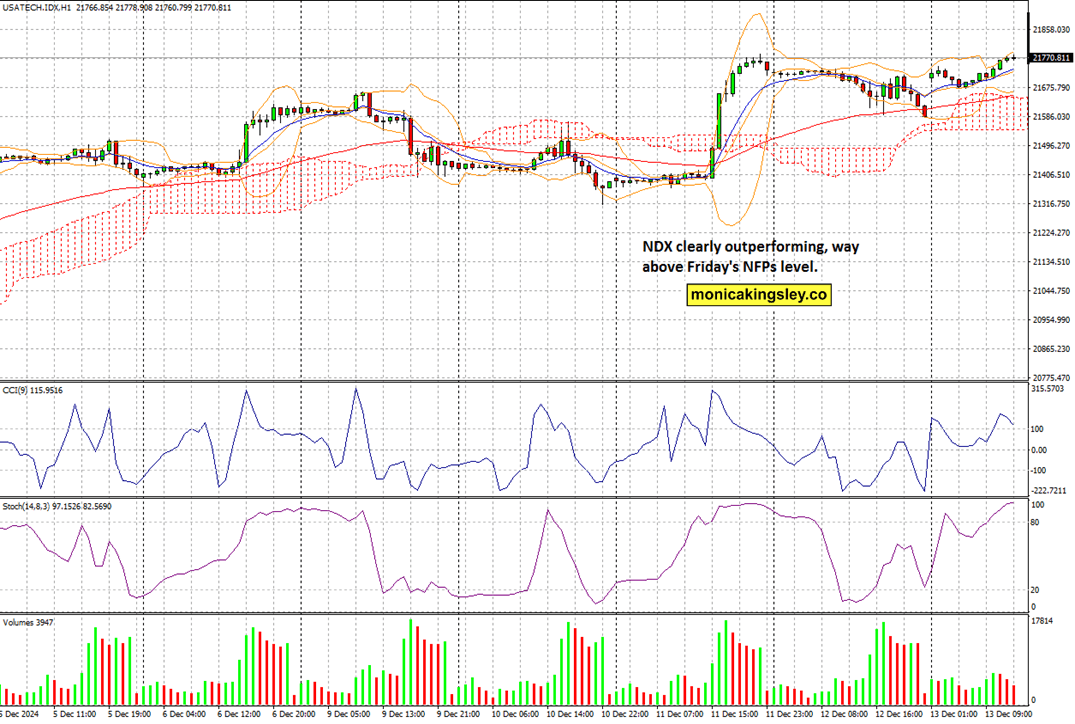Click the yellow monicakingsley.co banner
1075x724 pixels.
tap(760, 294)
